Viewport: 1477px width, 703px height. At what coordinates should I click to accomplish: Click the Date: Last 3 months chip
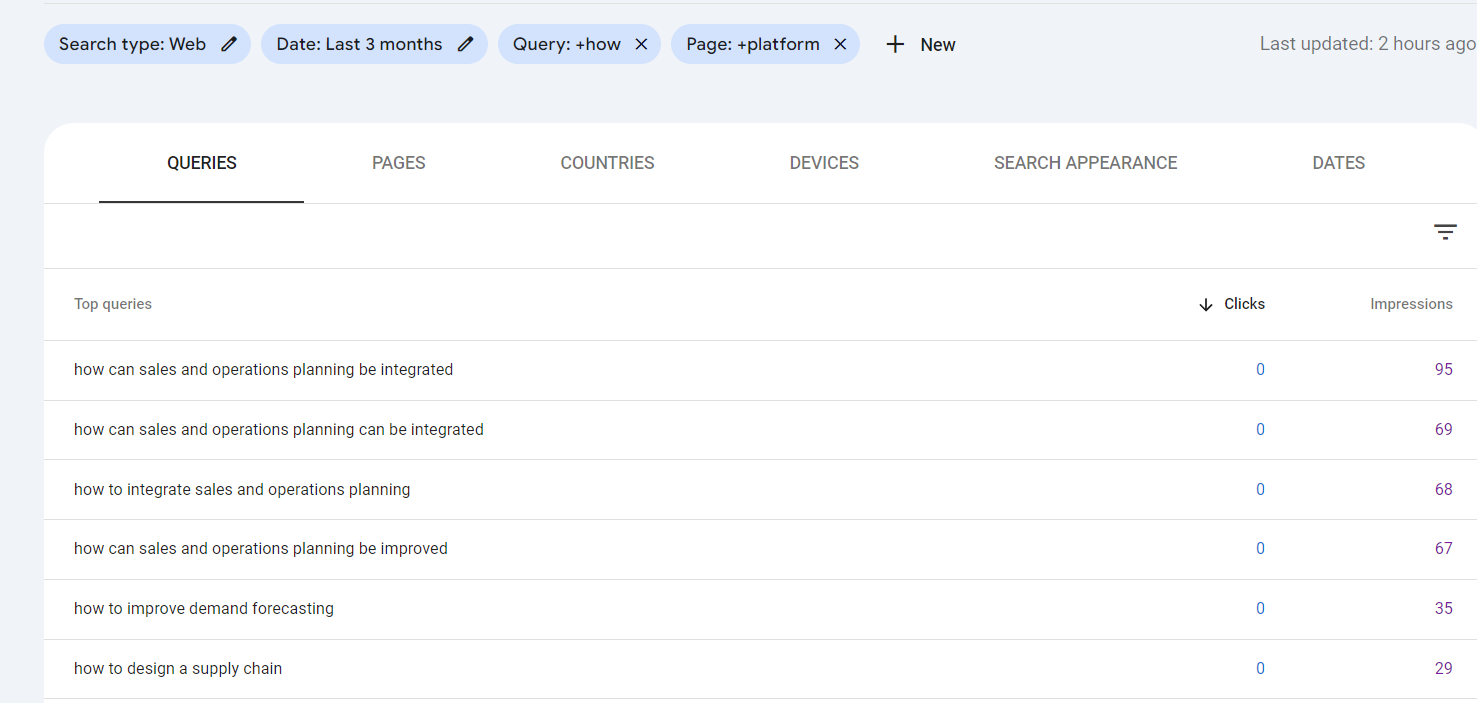click(374, 44)
